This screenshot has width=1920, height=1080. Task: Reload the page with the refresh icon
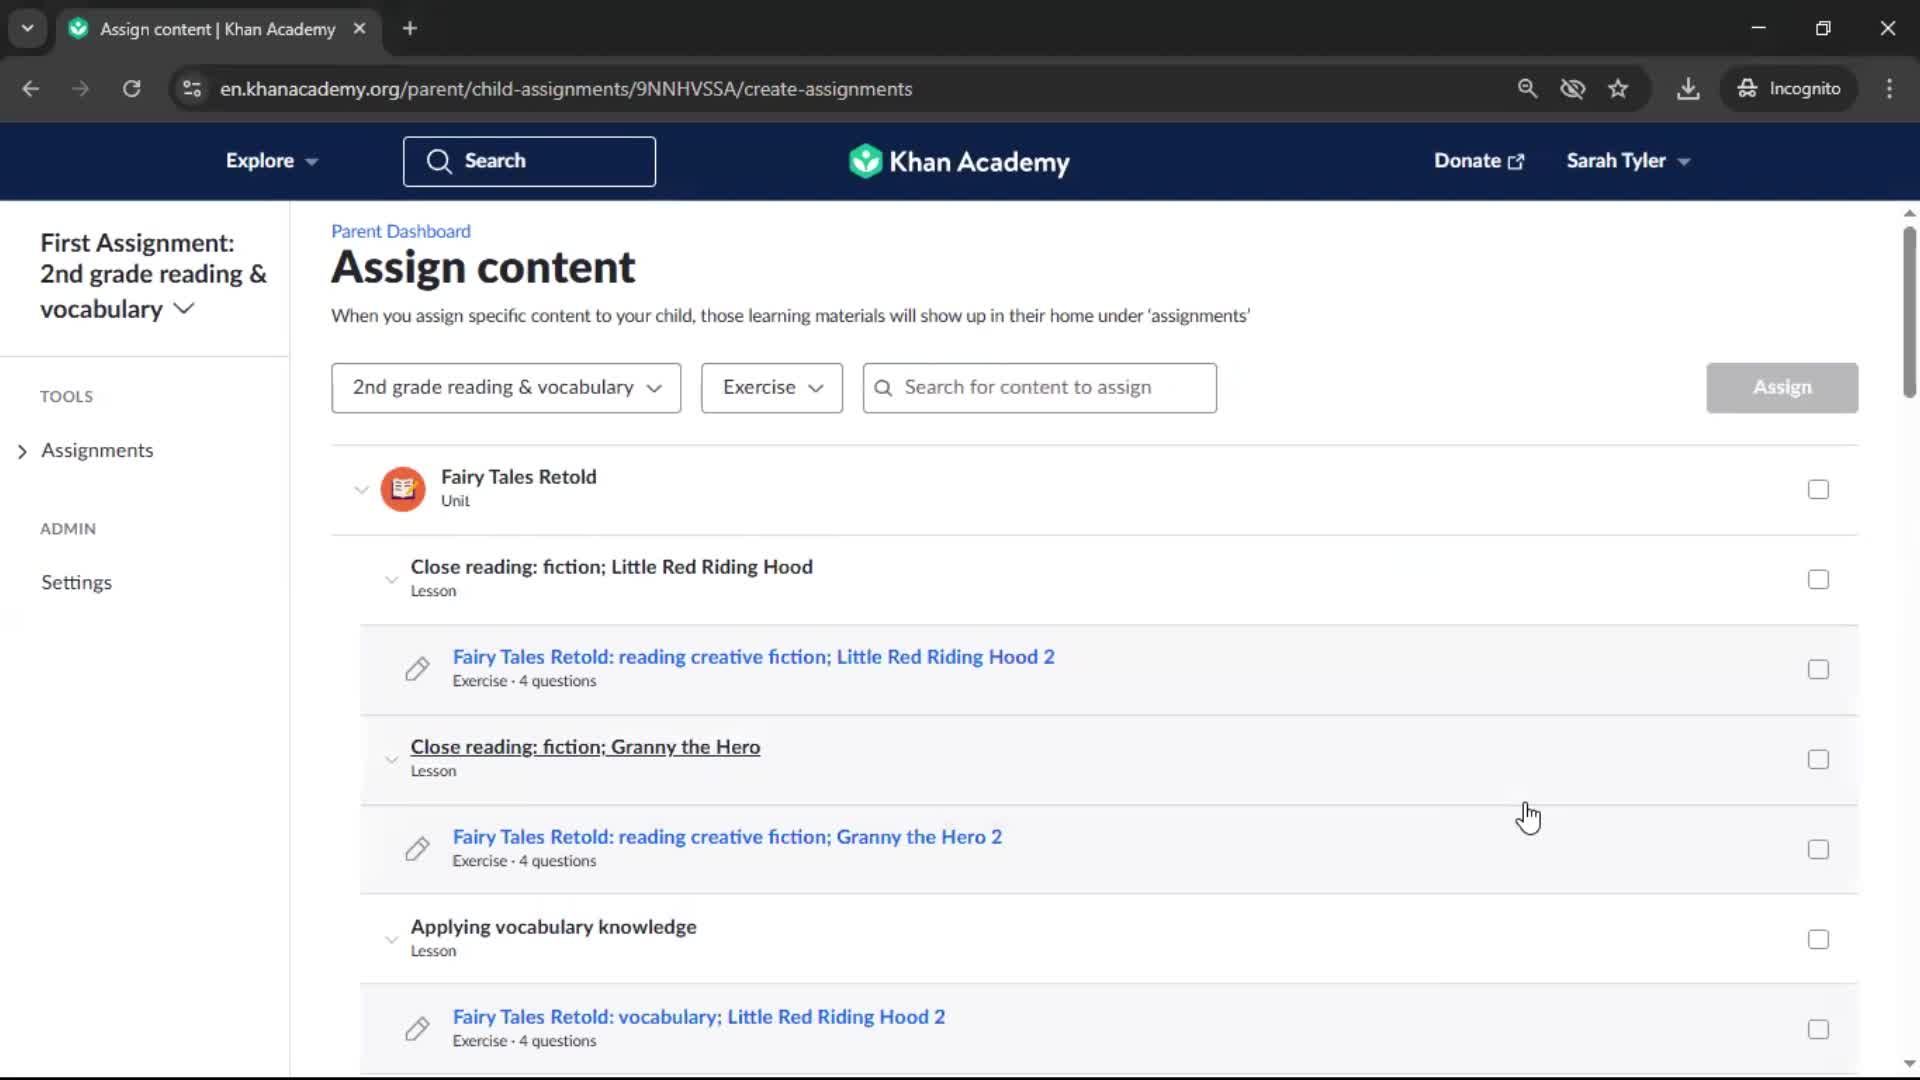132,89
